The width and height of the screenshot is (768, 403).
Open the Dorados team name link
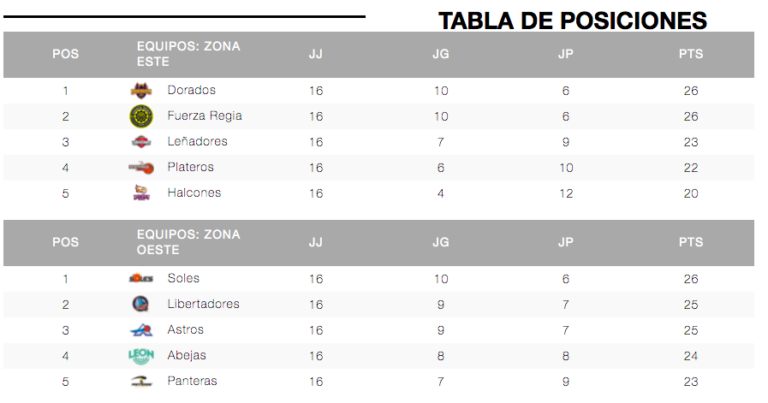pos(192,90)
